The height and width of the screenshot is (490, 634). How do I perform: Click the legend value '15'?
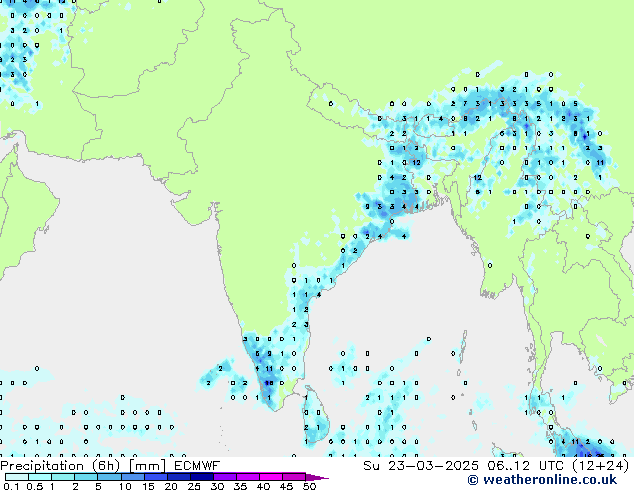coord(148,486)
